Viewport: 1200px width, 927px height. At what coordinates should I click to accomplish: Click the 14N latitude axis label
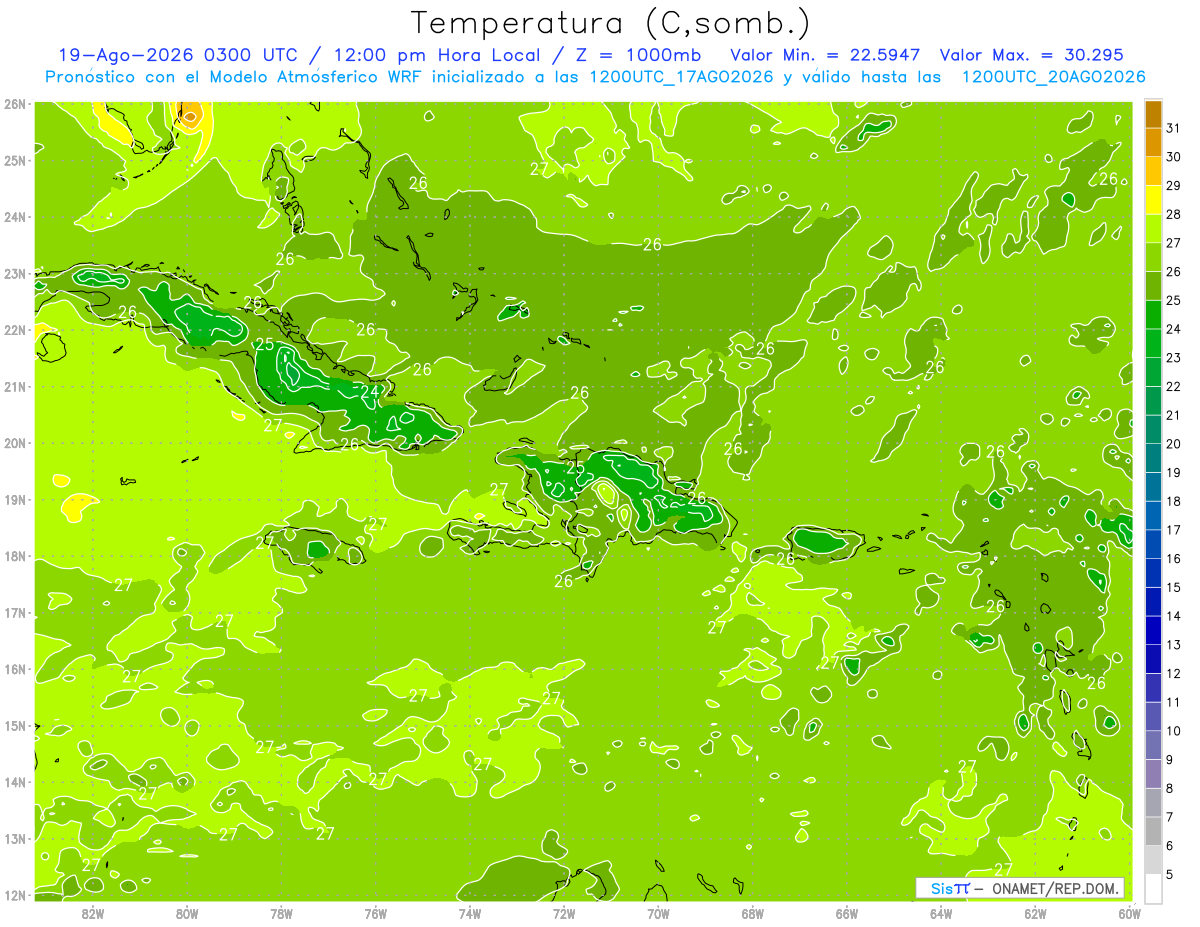tap(15, 782)
